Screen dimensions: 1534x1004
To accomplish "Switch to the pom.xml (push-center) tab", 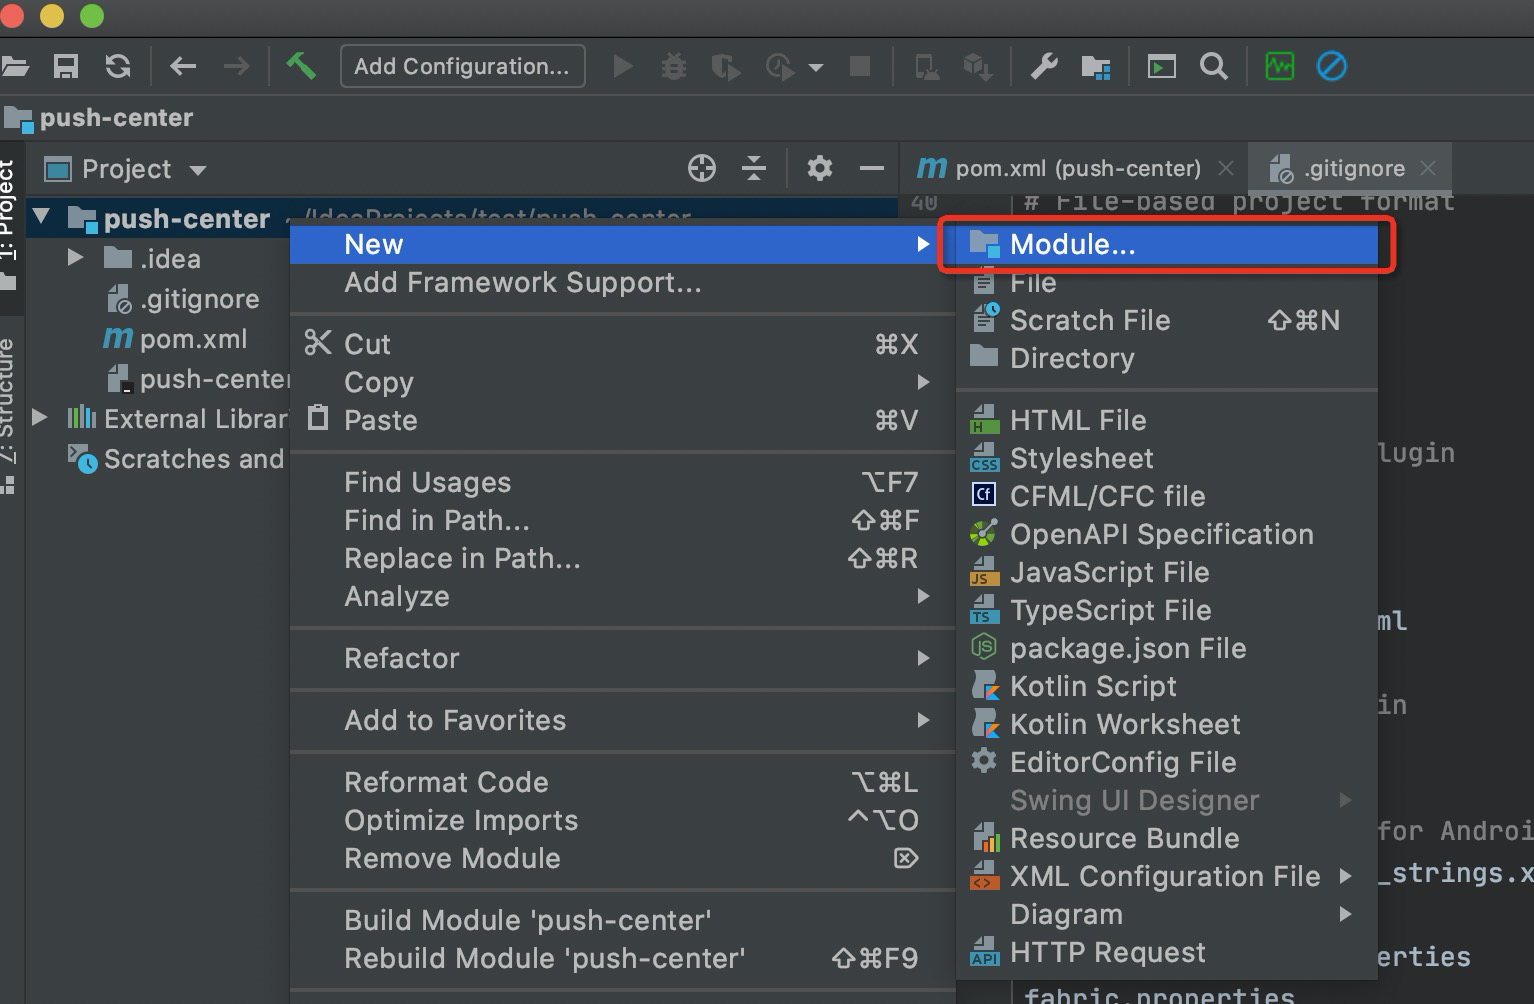I will (1077, 168).
